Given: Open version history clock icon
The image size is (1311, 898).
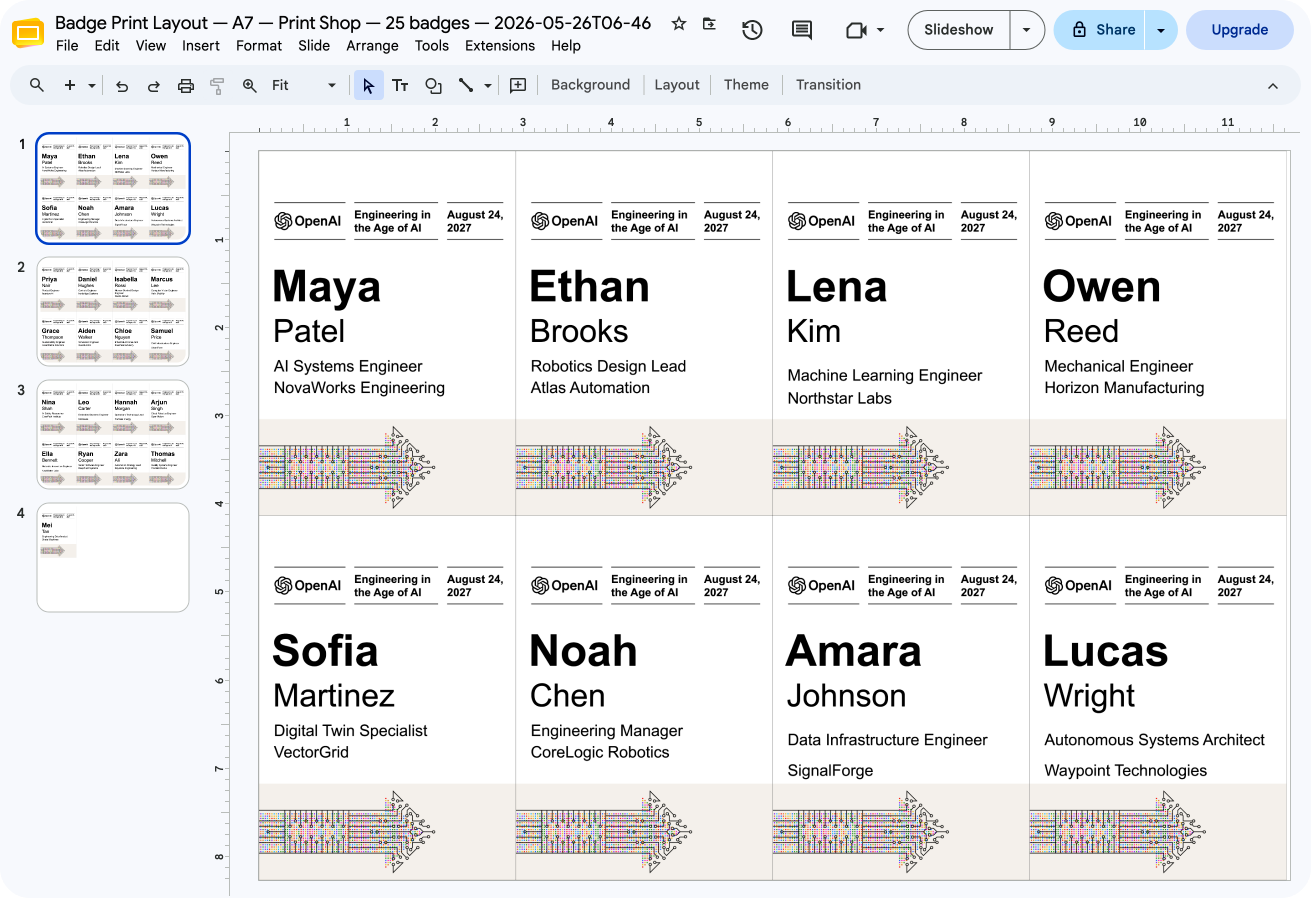Looking at the screenshot, I should (x=753, y=30).
